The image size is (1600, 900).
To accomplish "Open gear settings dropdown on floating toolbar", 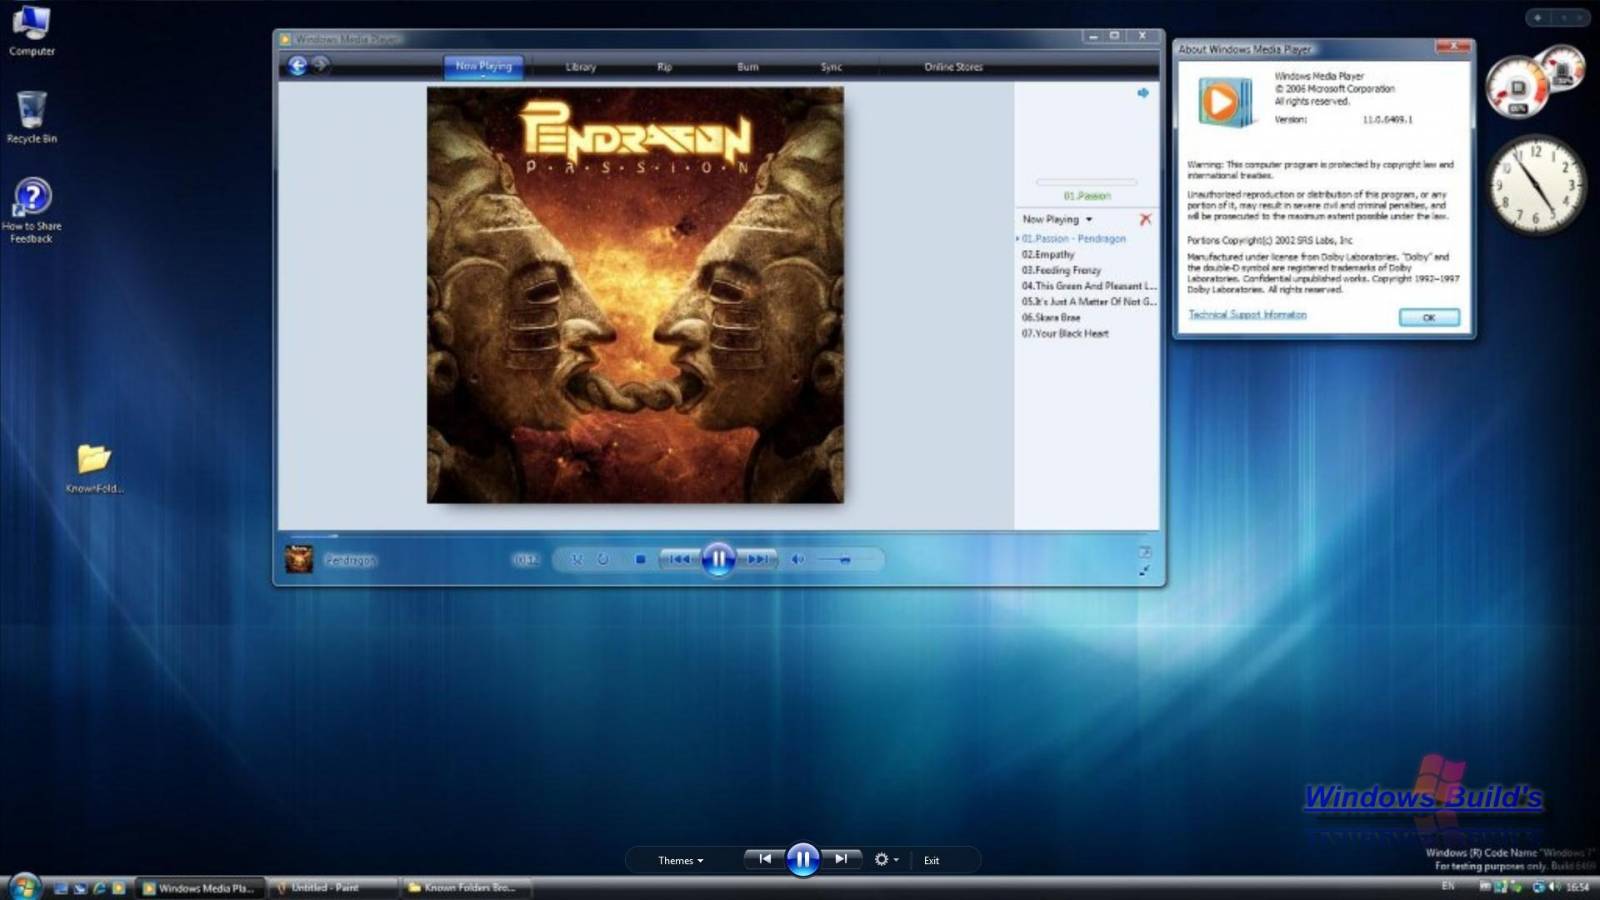I will click(x=886, y=859).
